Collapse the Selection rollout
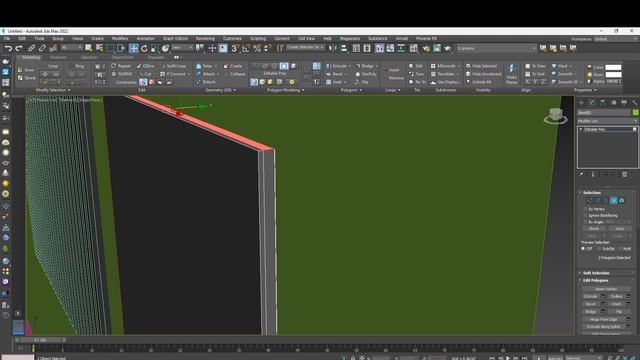The height and width of the screenshot is (360, 640). pyautogui.click(x=591, y=192)
